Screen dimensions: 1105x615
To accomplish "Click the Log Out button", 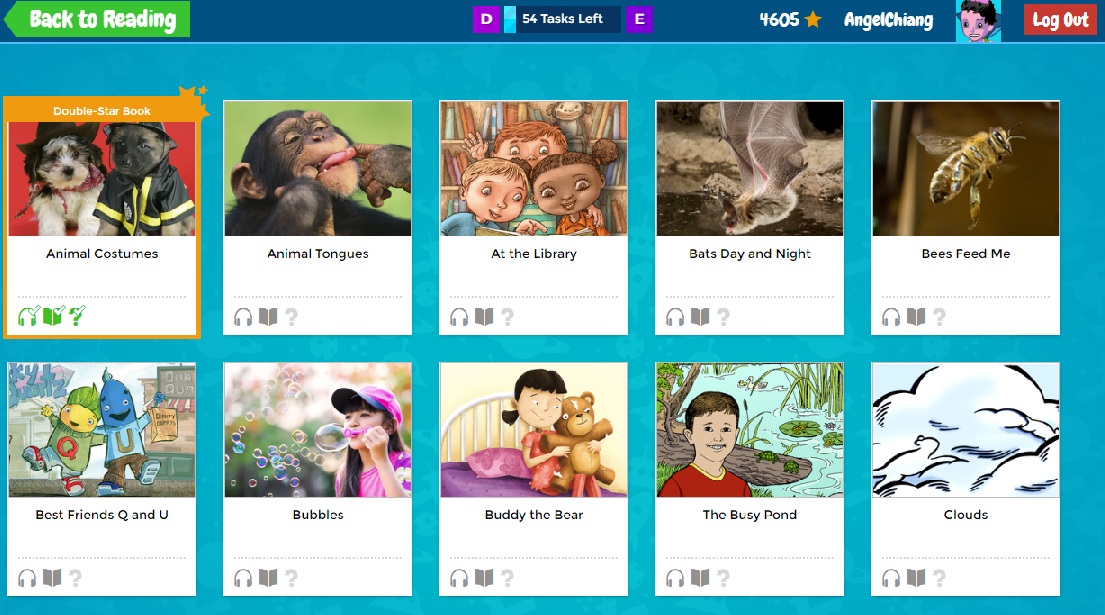I will [1060, 20].
